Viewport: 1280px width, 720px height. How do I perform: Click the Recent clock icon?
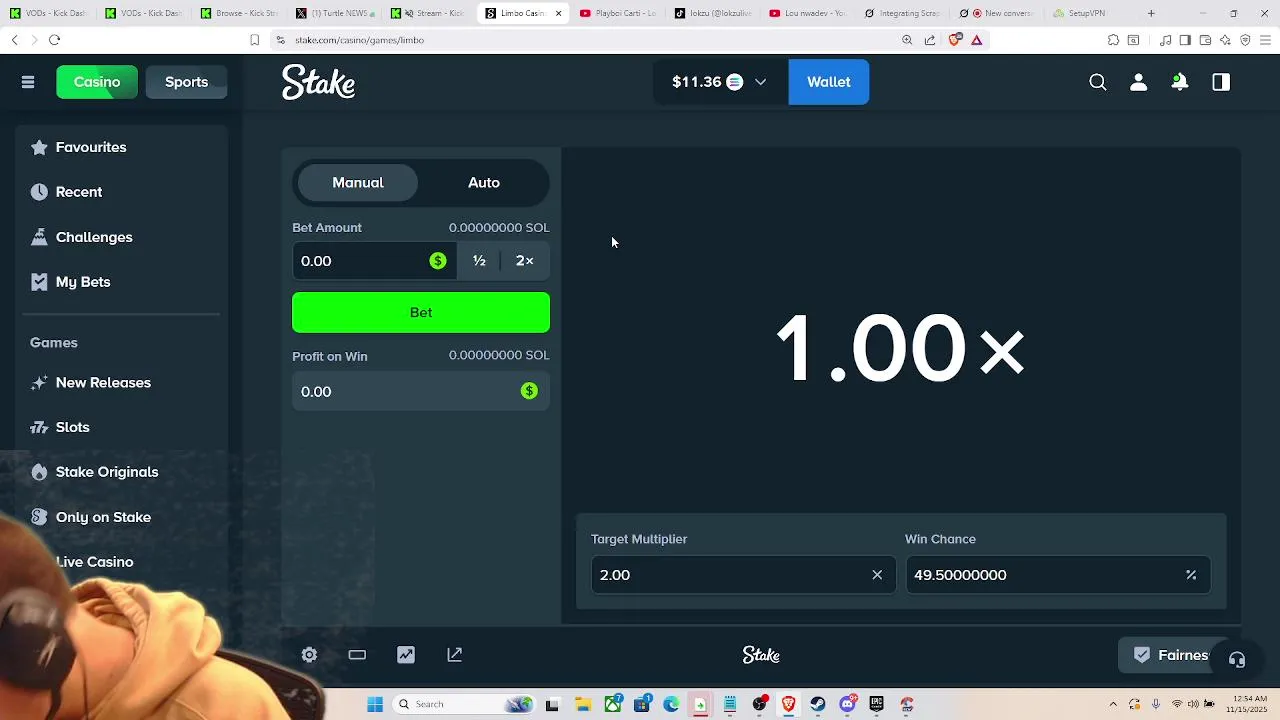[39, 192]
